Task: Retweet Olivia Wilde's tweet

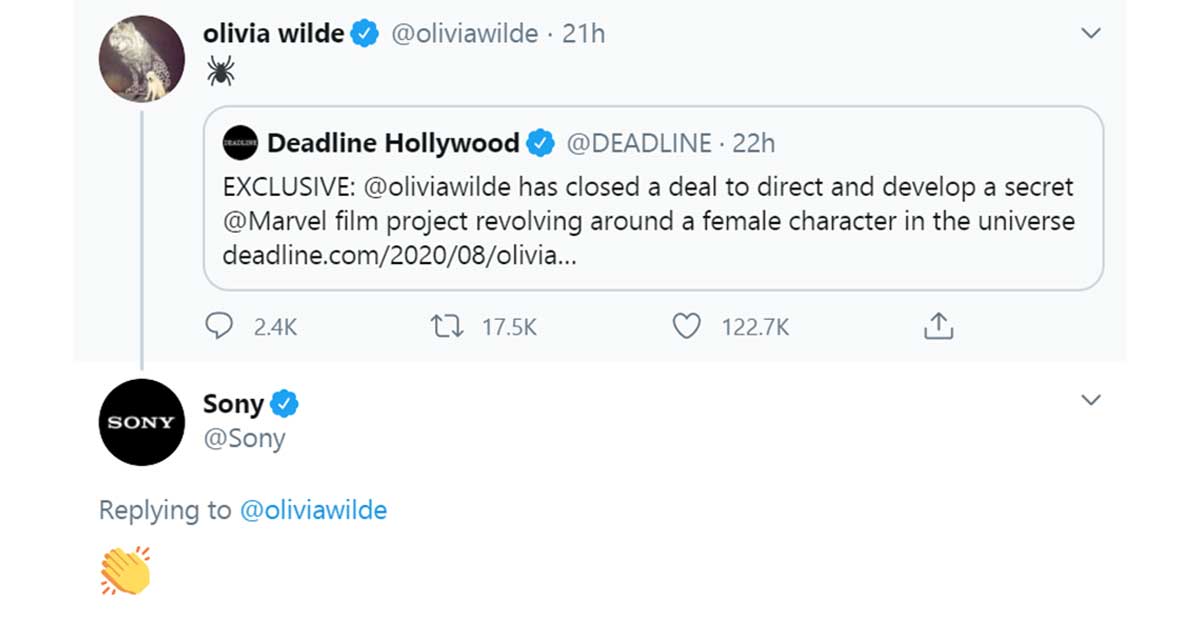Action: click(x=443, y=326)
